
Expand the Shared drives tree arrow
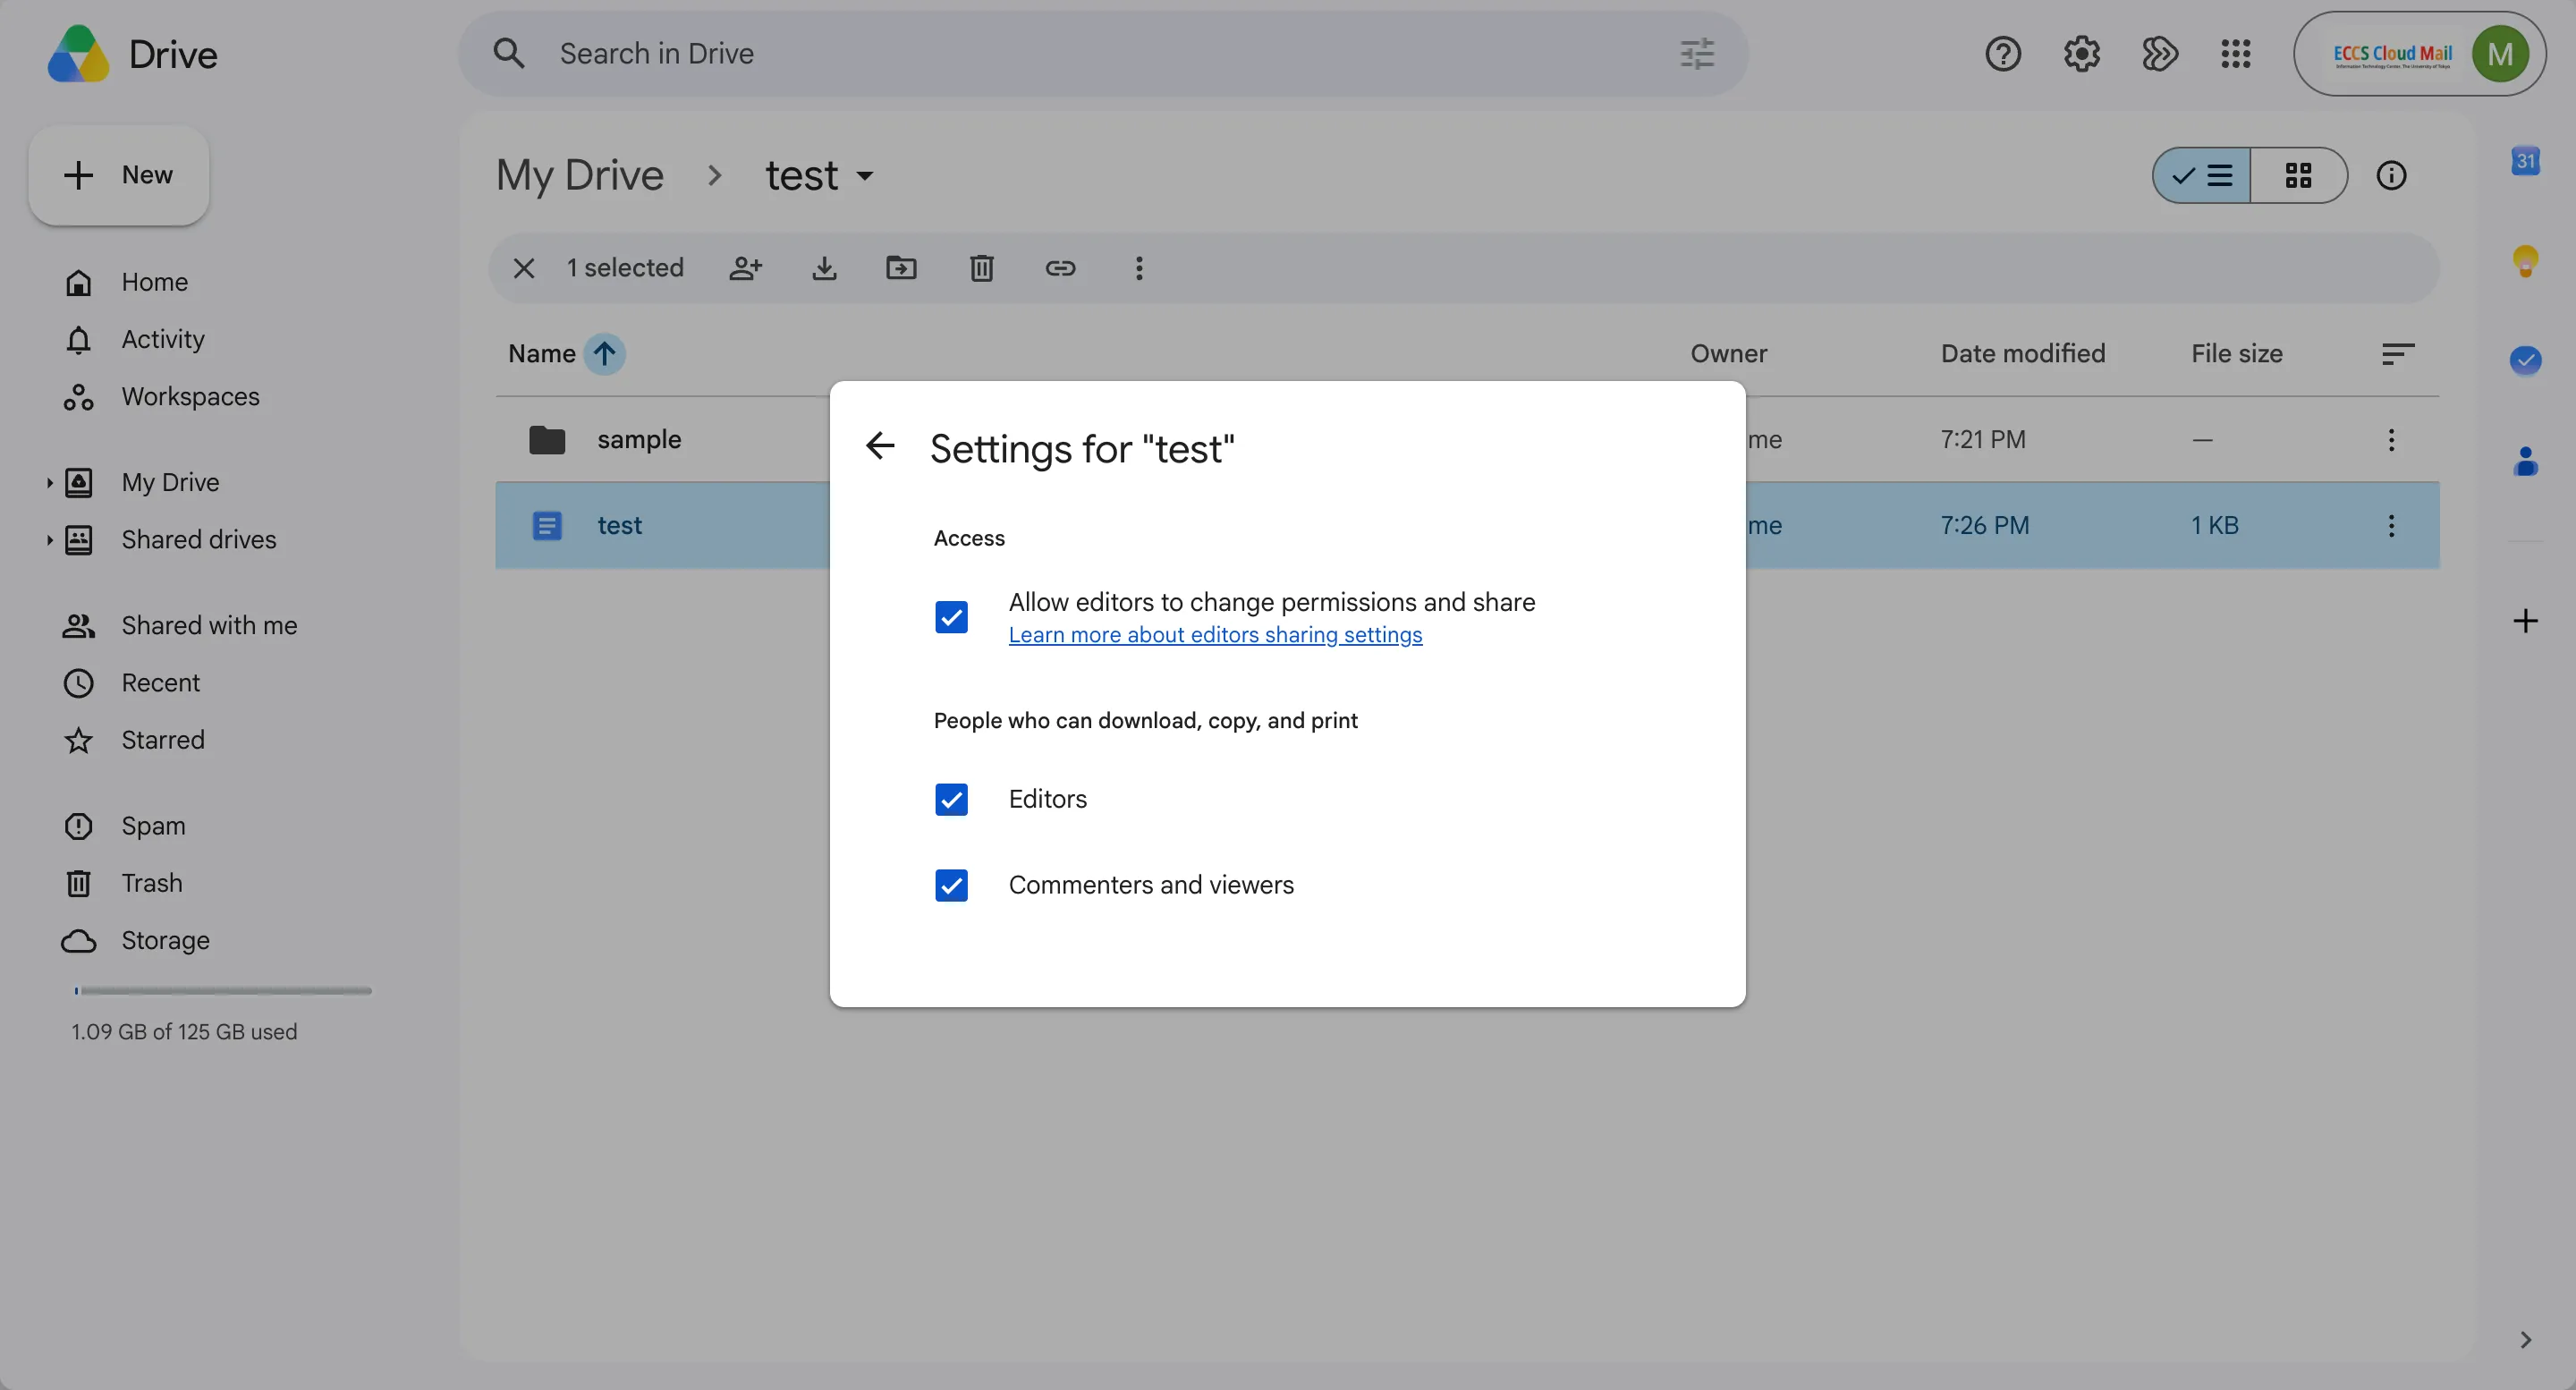pyautogui.click(x=48, y=540)
